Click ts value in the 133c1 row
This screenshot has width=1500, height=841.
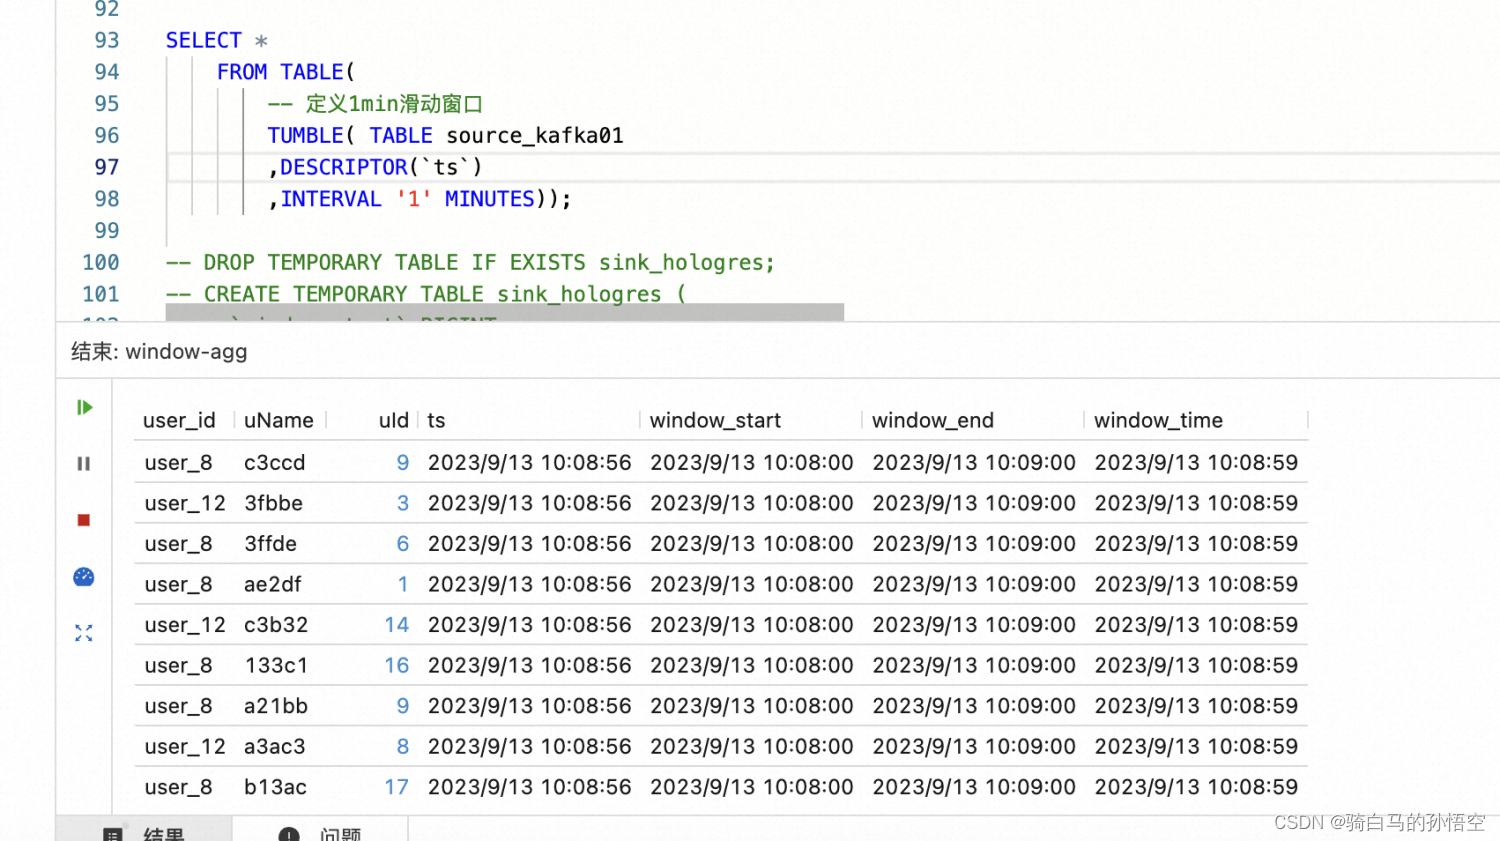(x=530, y=665)
